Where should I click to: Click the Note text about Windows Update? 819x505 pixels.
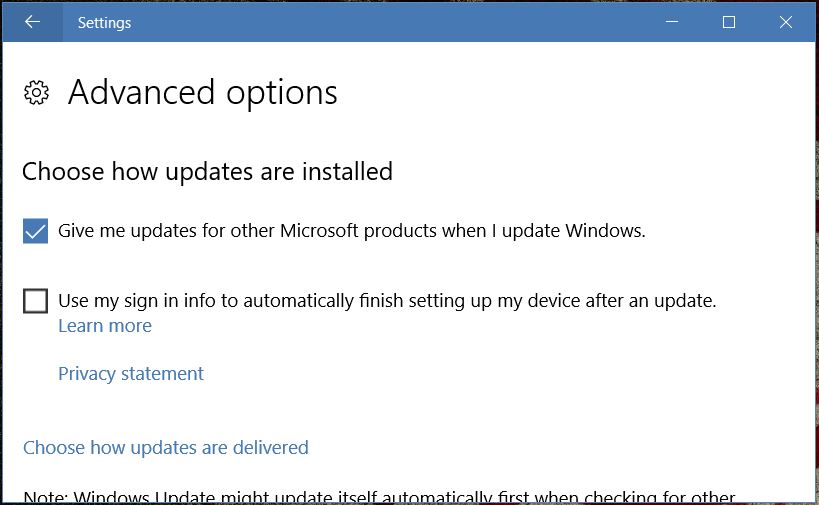[x=380, y=497]
